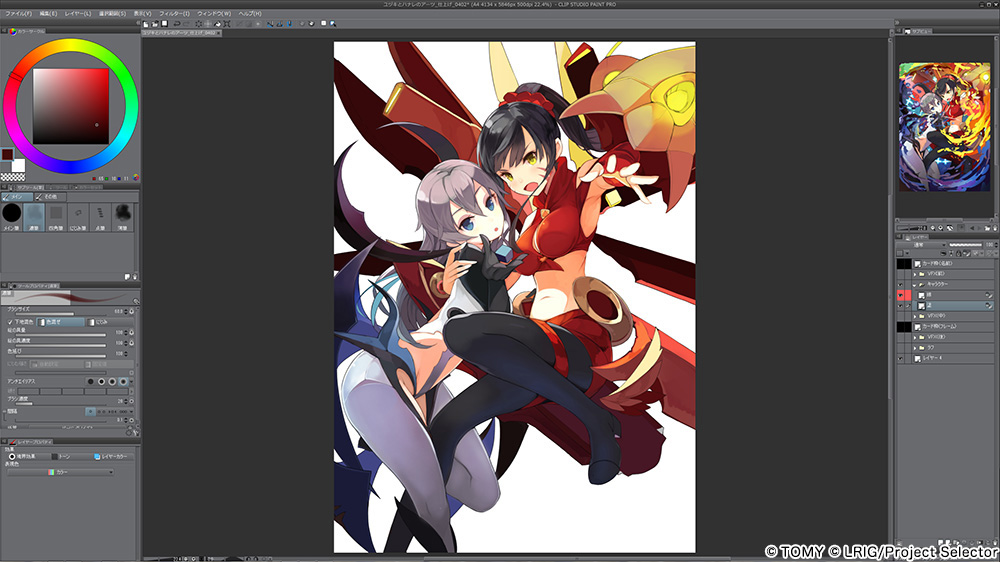Hide the キャラクター folder eye toggle
The width and height of the screenshot is (1000, 562).
click(x=901, y=285)
